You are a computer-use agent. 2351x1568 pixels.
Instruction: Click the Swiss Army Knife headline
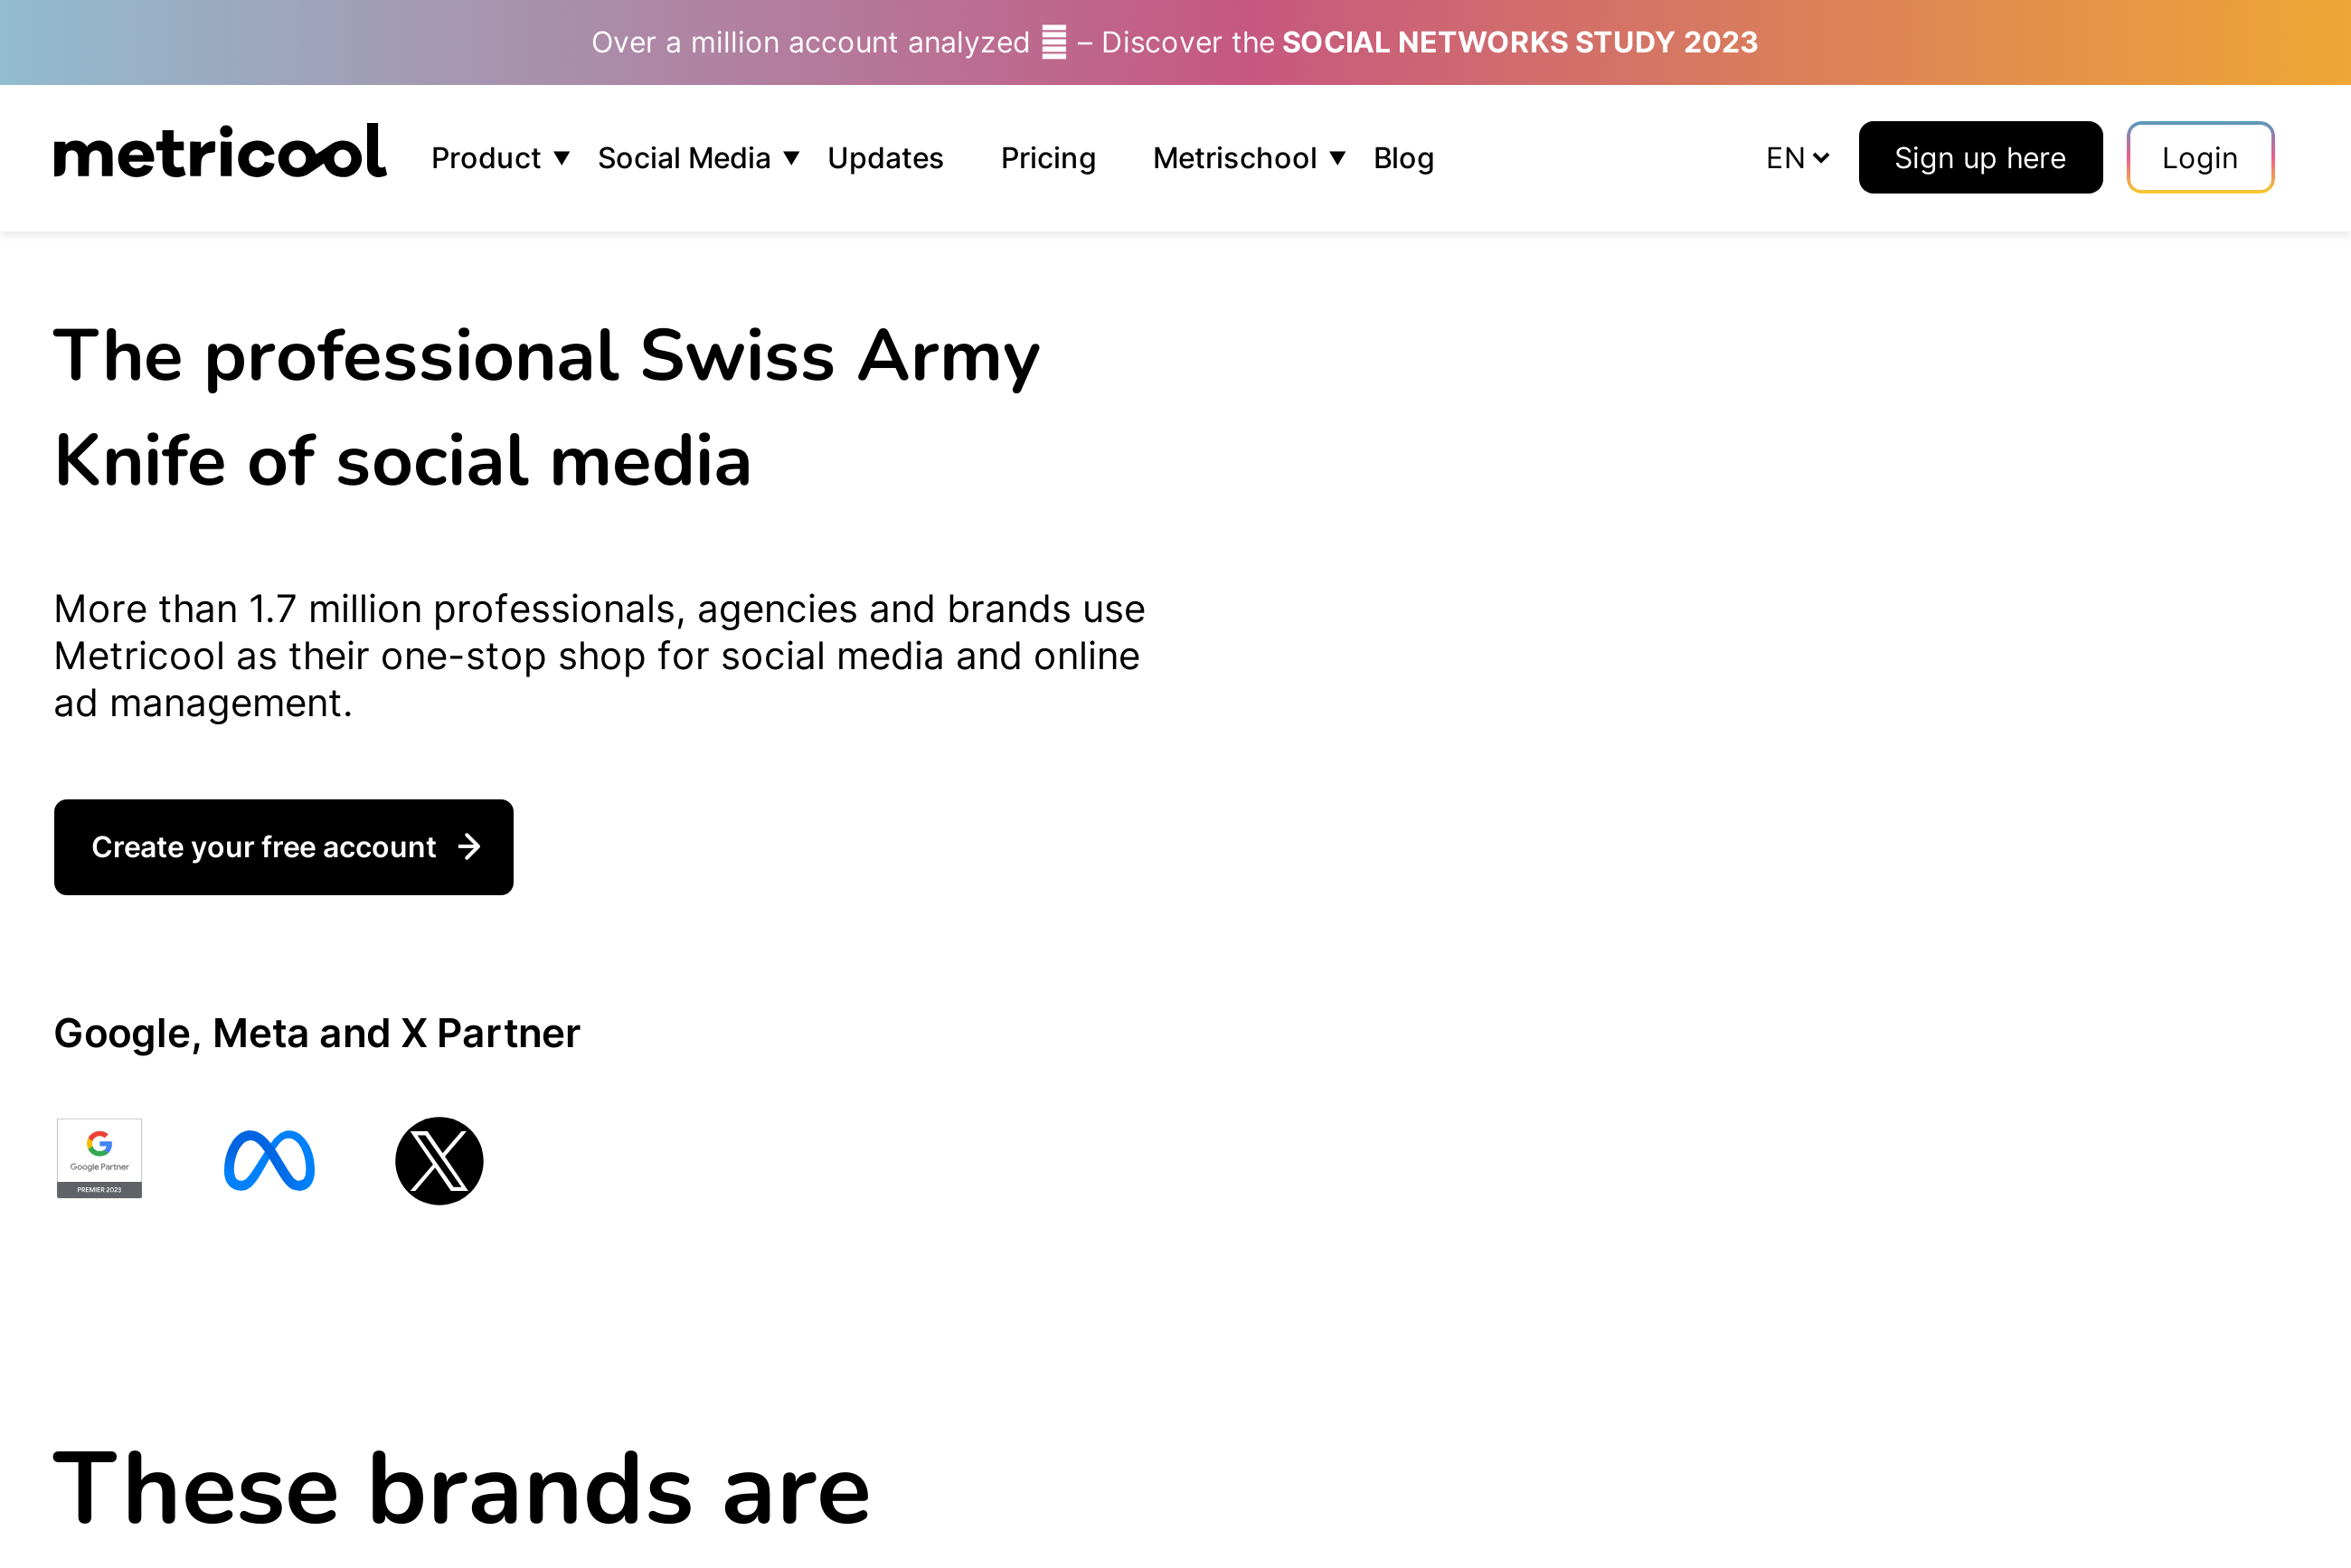(546, 408)
